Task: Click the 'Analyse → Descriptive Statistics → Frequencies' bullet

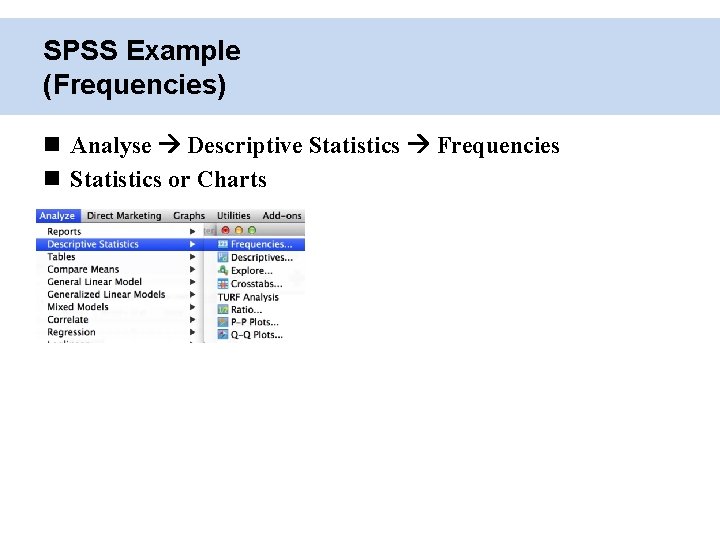Action: (315, 145)
